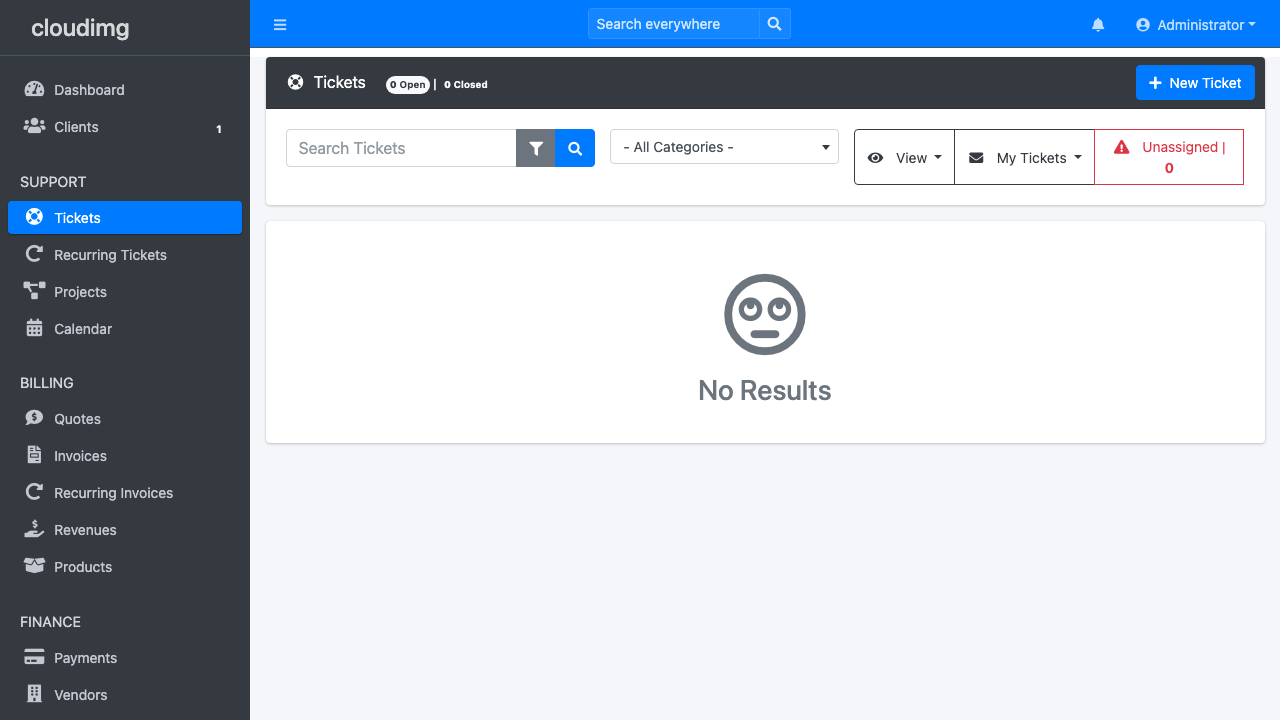Open Revenues page

125,529
